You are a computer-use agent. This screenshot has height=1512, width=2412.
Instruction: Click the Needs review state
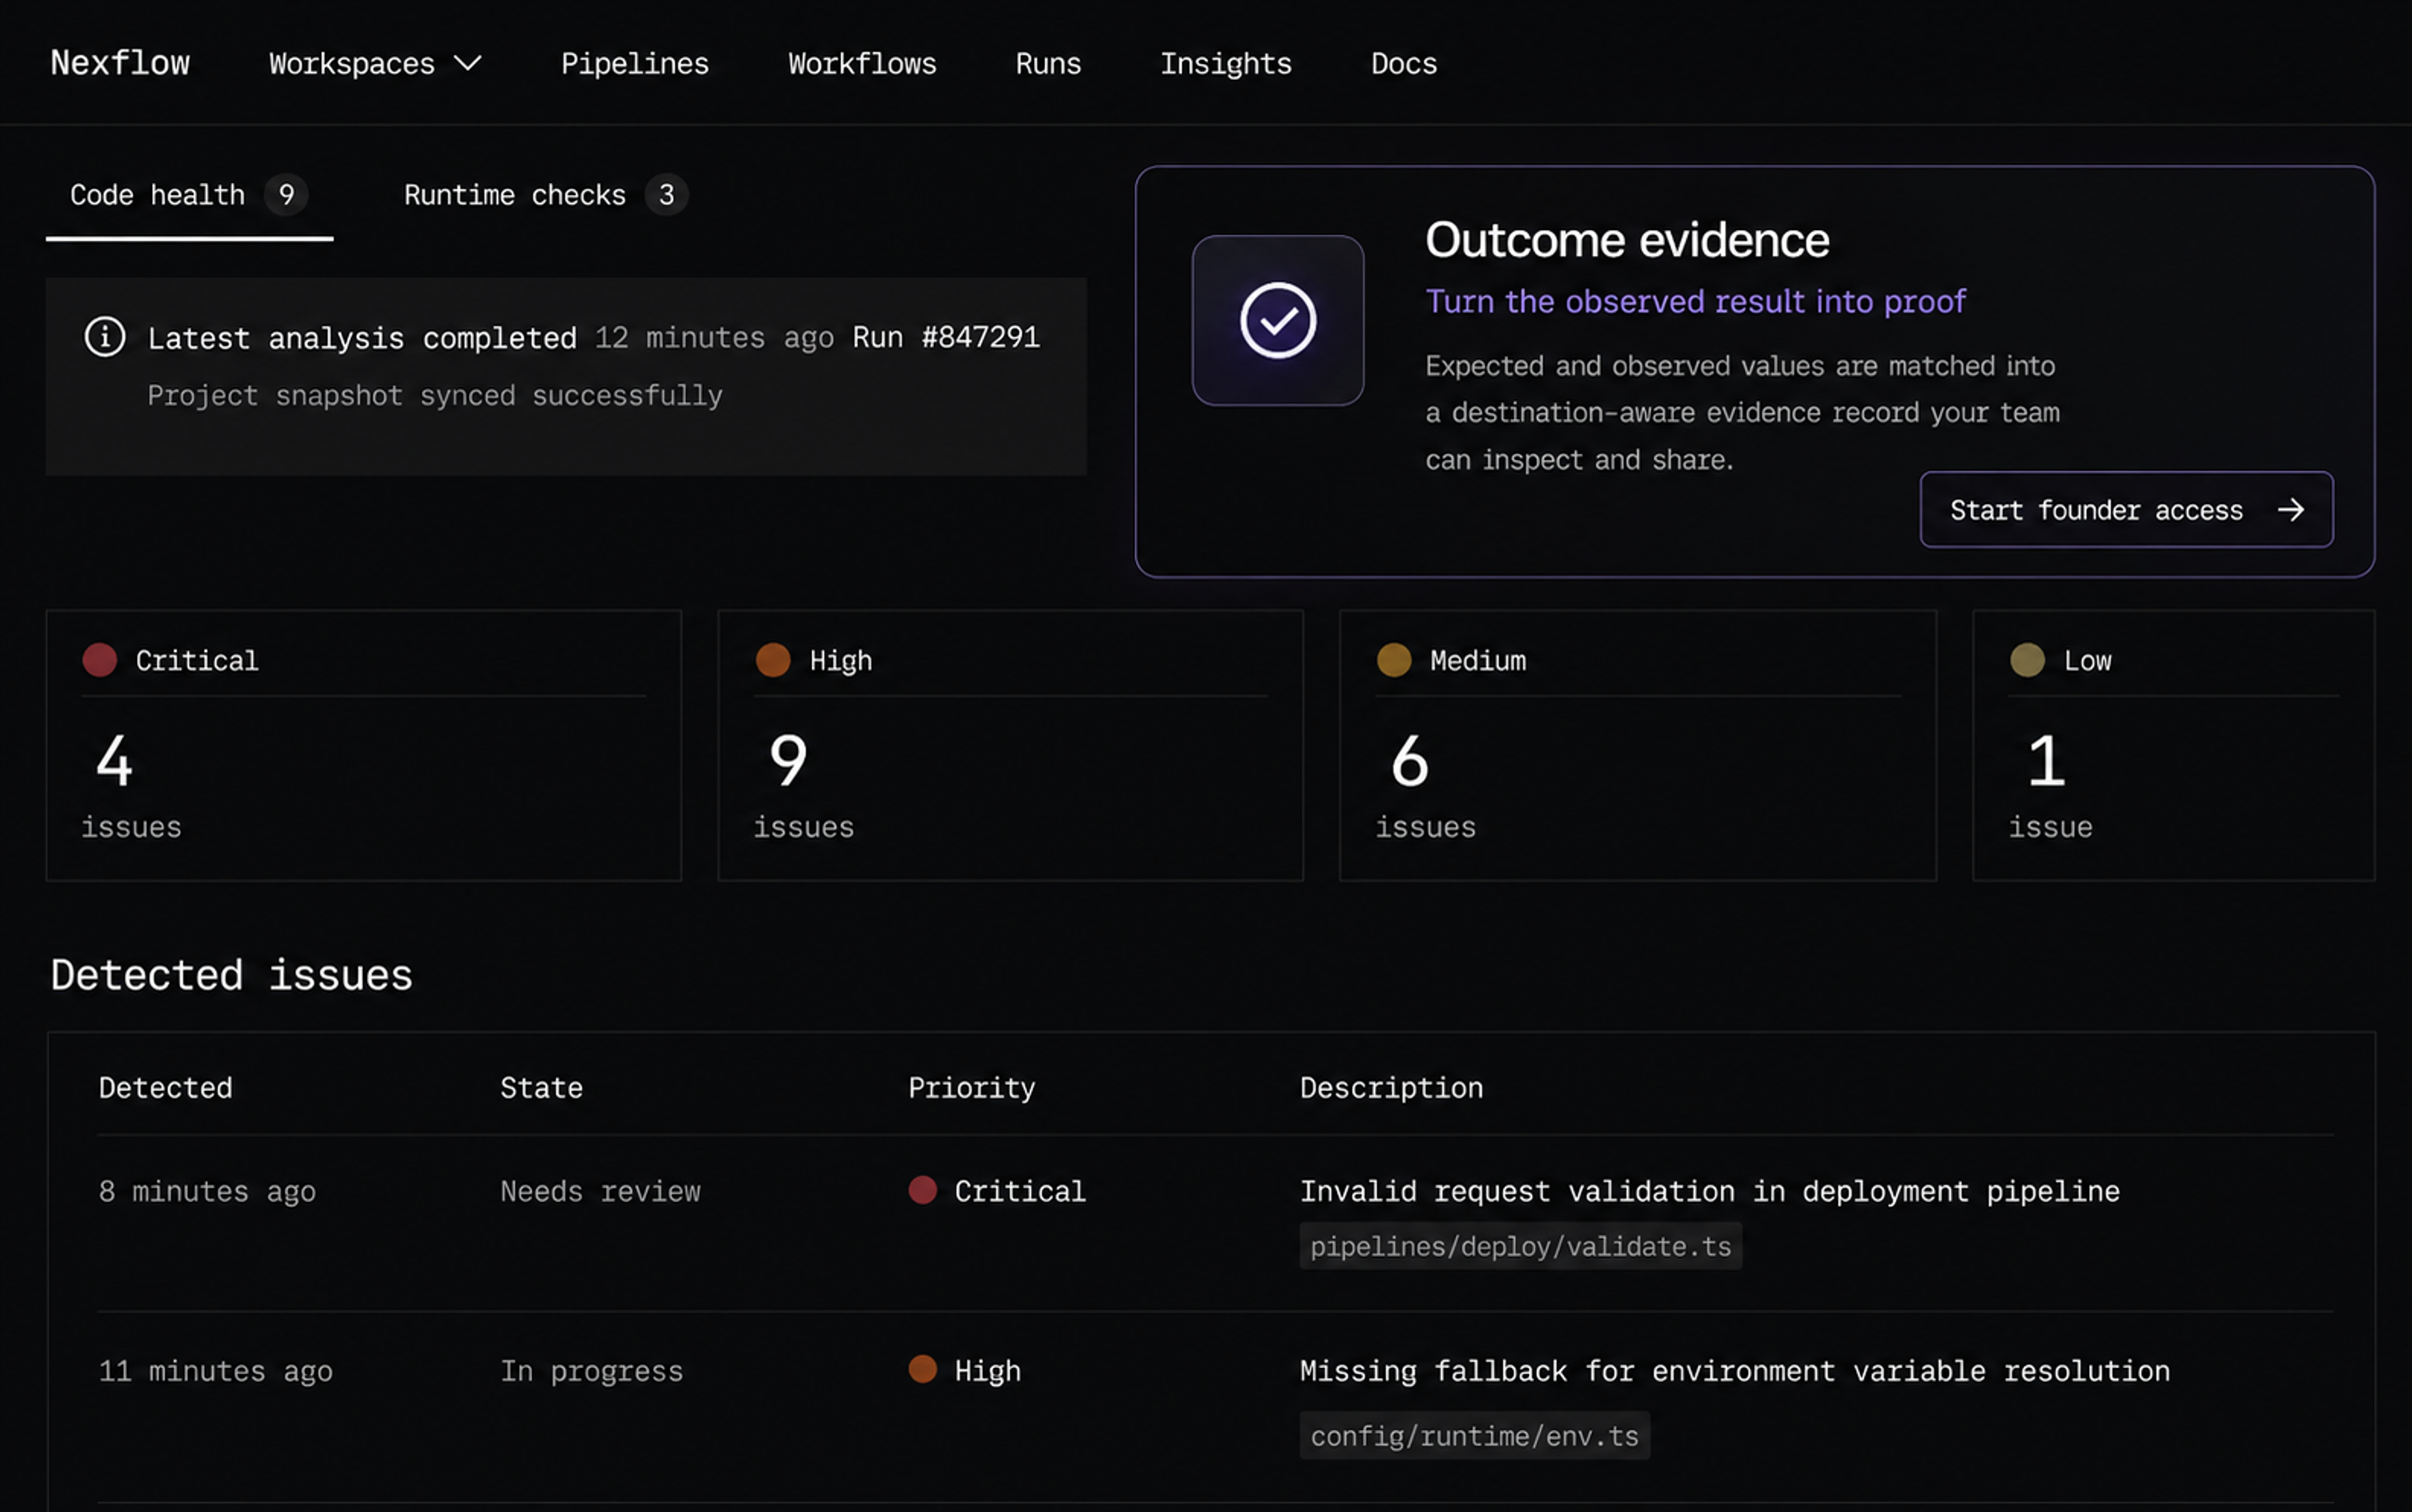[600, 1192]
